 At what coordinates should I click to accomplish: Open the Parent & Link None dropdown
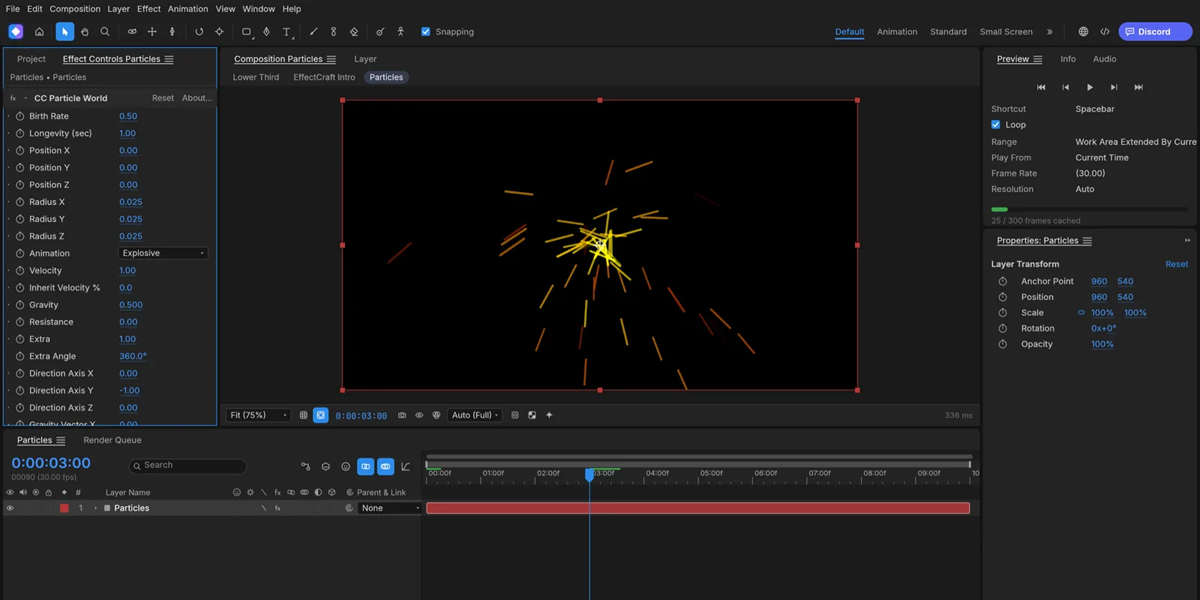(x=390, y=508)
